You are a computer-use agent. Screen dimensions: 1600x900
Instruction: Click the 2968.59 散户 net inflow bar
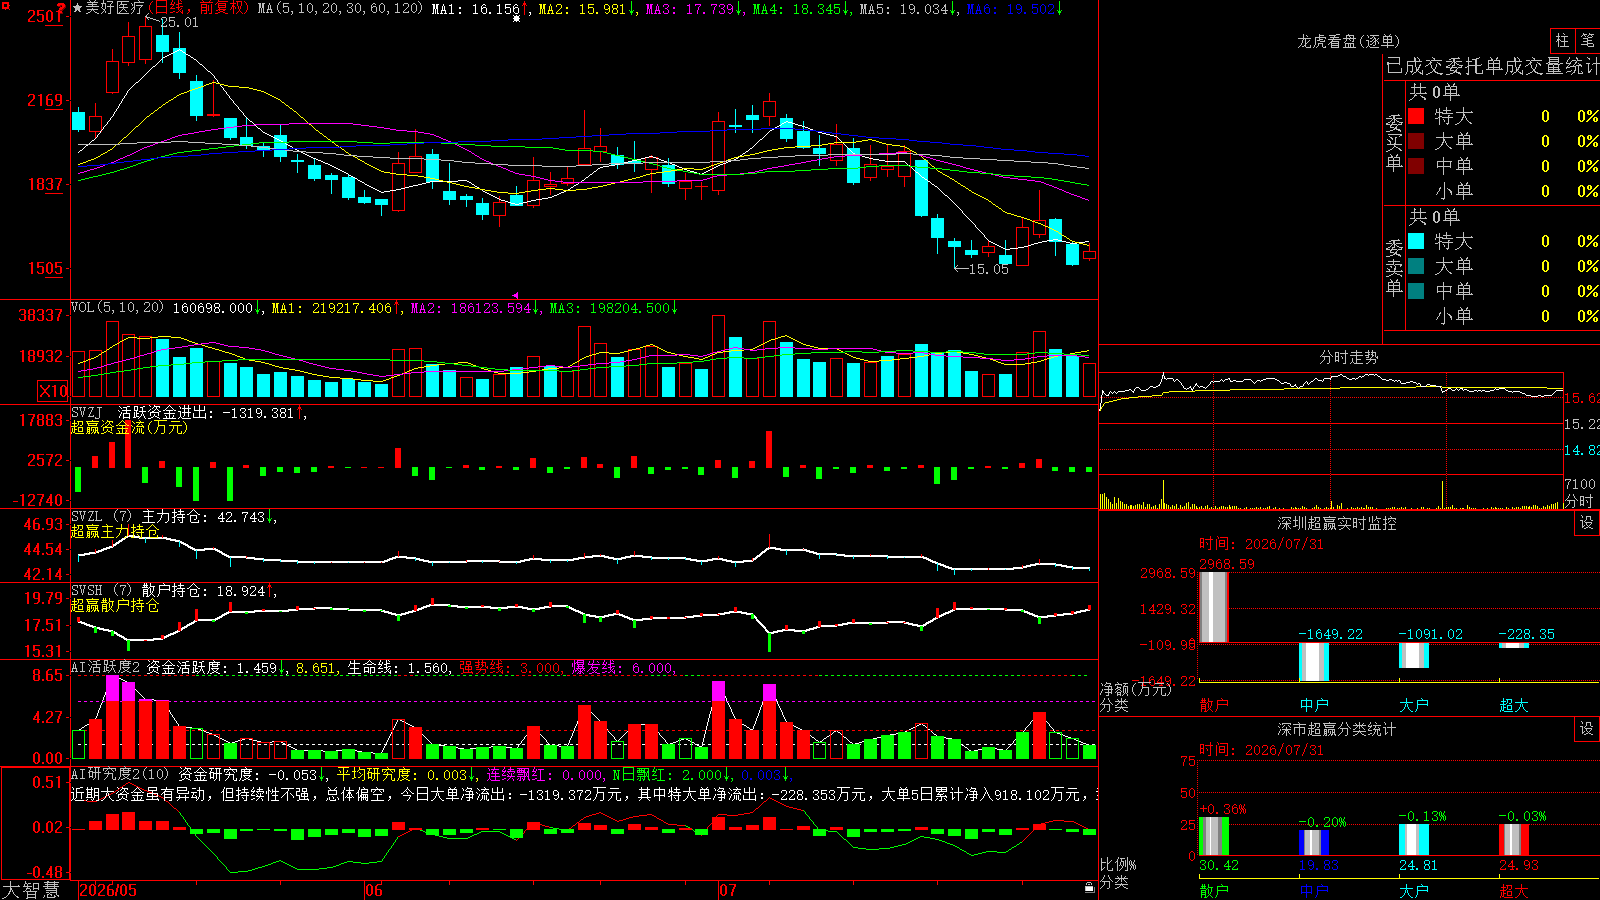click(x=1214, y=607)
